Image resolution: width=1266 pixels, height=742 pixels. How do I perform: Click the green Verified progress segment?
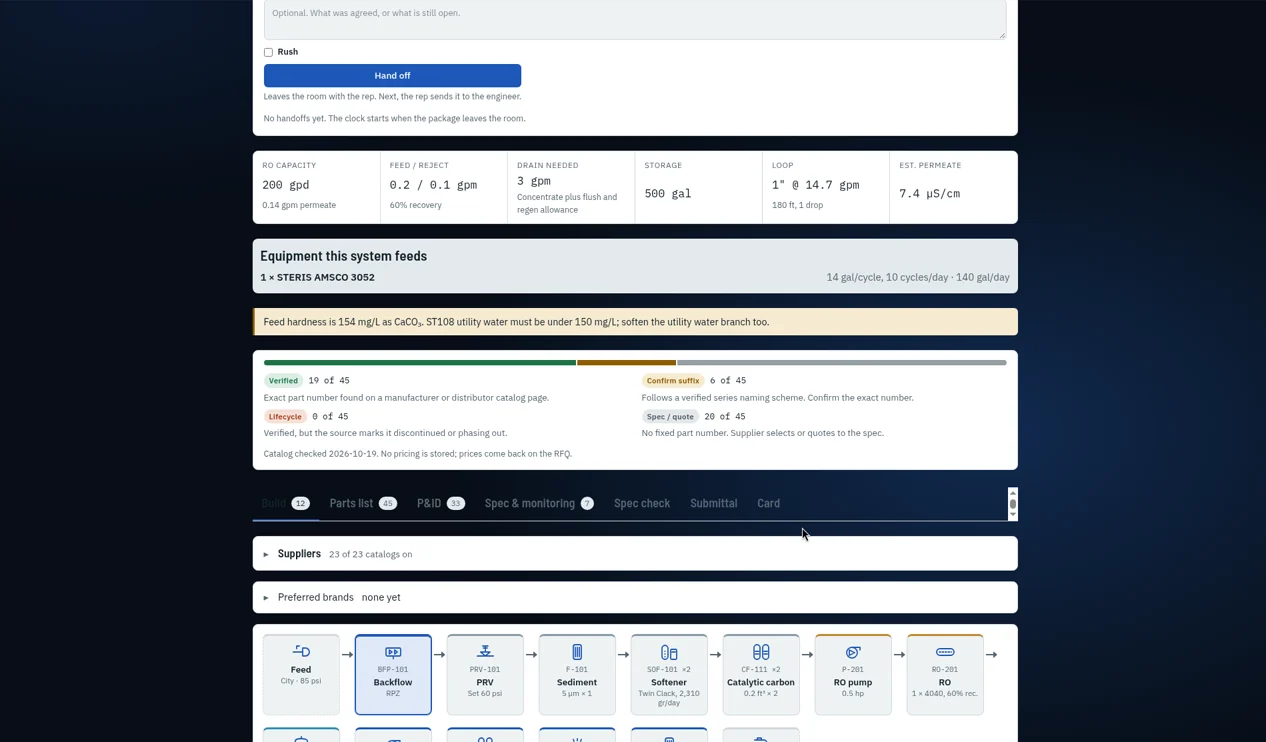pos(420,362)
